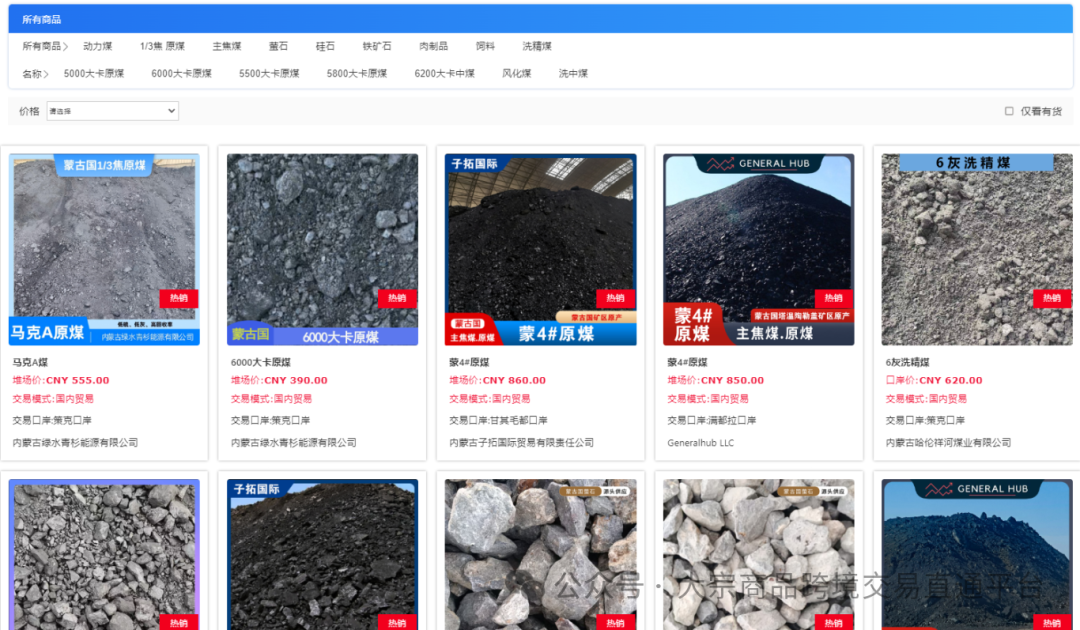The image size is (1080, 630).
Task: Click the 热销 badge on 马克A煤 image
Action: 179,298
